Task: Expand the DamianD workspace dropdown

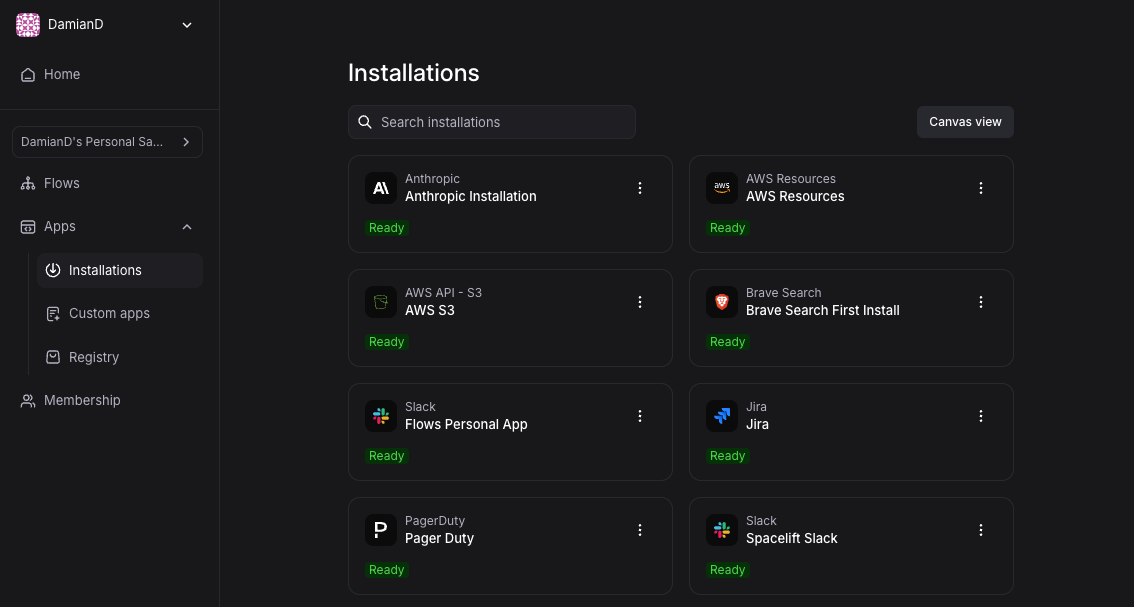Action: tap(187, 24)
